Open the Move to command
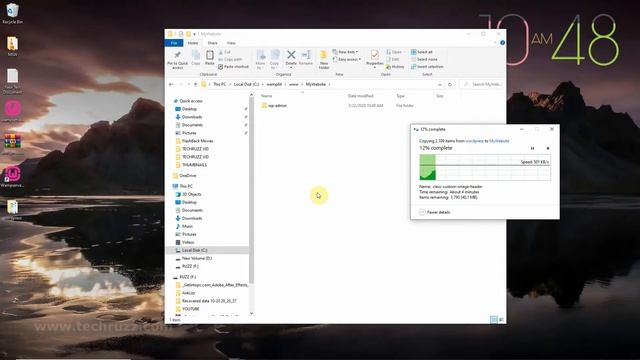Image resolution: width=640 pixels, height=360 pixels. pos(260,59)
